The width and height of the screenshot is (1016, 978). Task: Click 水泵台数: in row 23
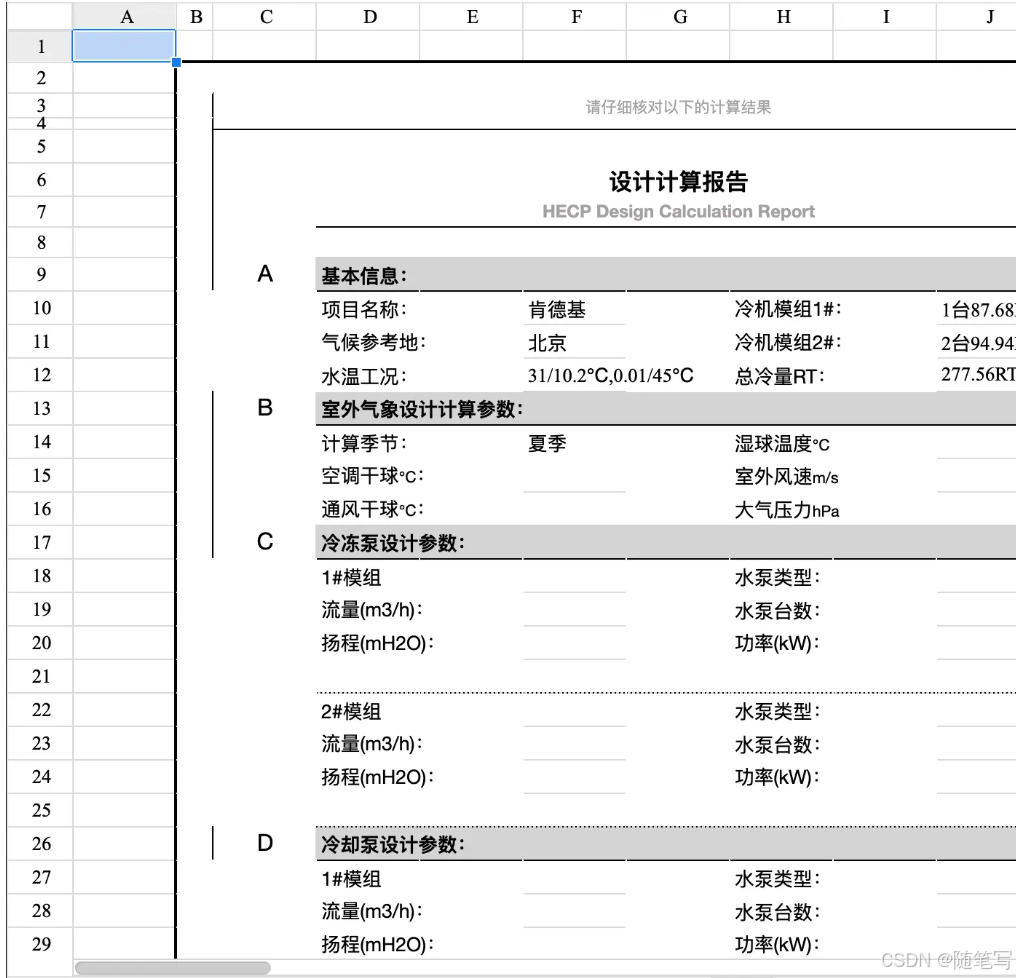(x=777, y=745)
